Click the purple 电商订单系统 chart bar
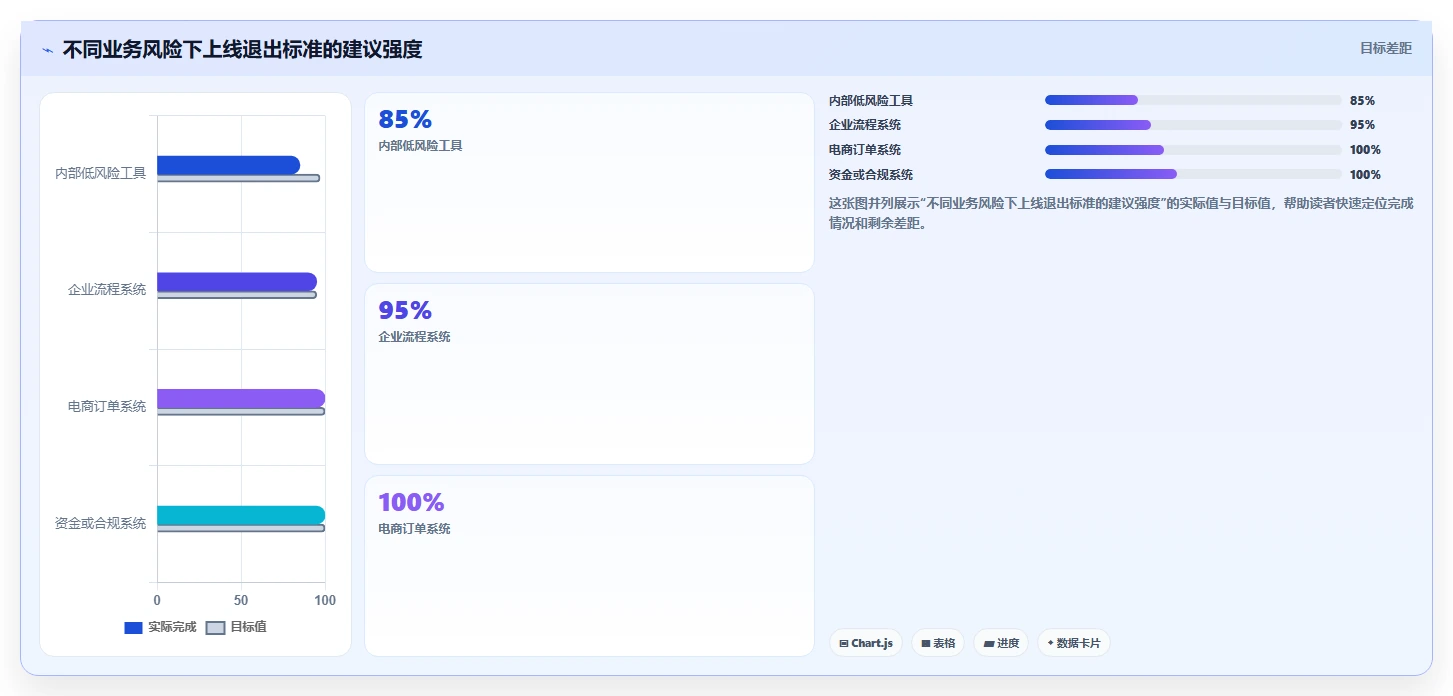Image resolution: width=1453 pixels, height=696 pixels. (x=241, y=398)
